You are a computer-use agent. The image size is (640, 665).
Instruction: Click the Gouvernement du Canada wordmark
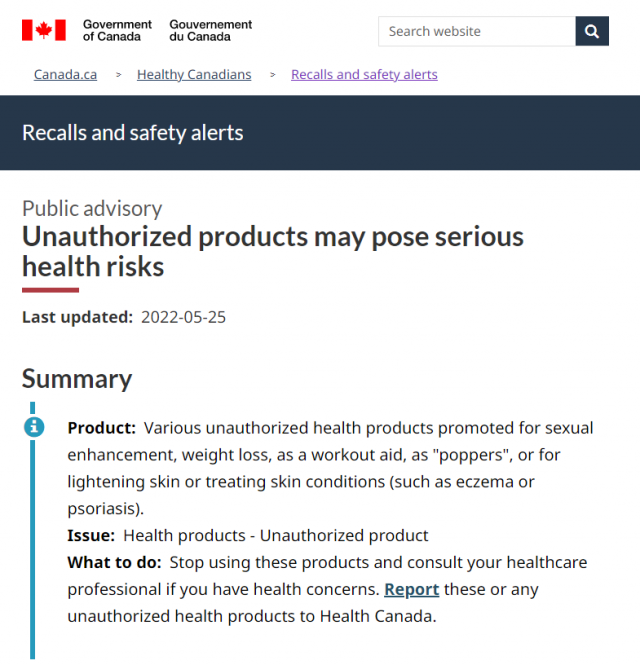tap(210, 31)
